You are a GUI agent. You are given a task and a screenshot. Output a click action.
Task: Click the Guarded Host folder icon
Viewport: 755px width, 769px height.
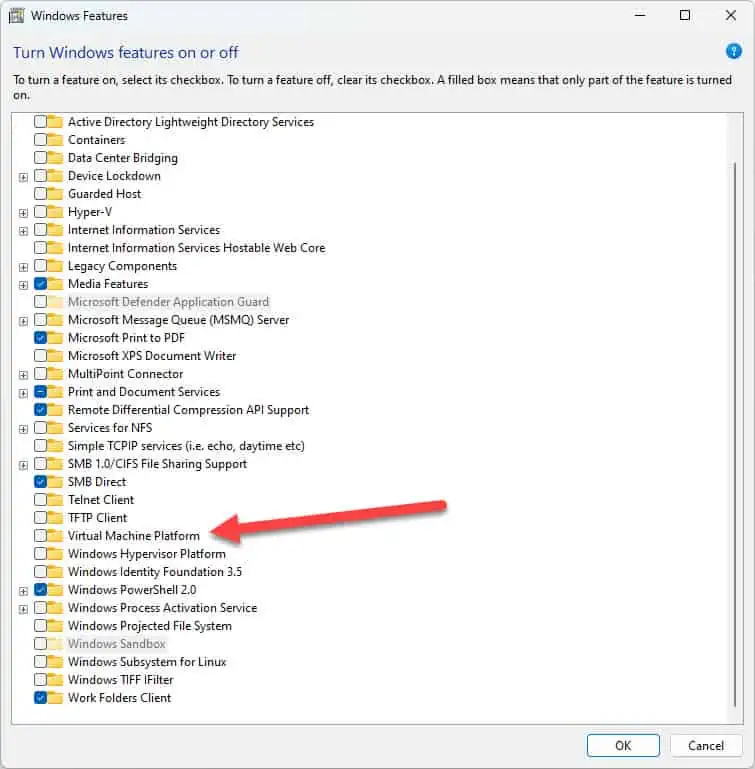point(55,194)
